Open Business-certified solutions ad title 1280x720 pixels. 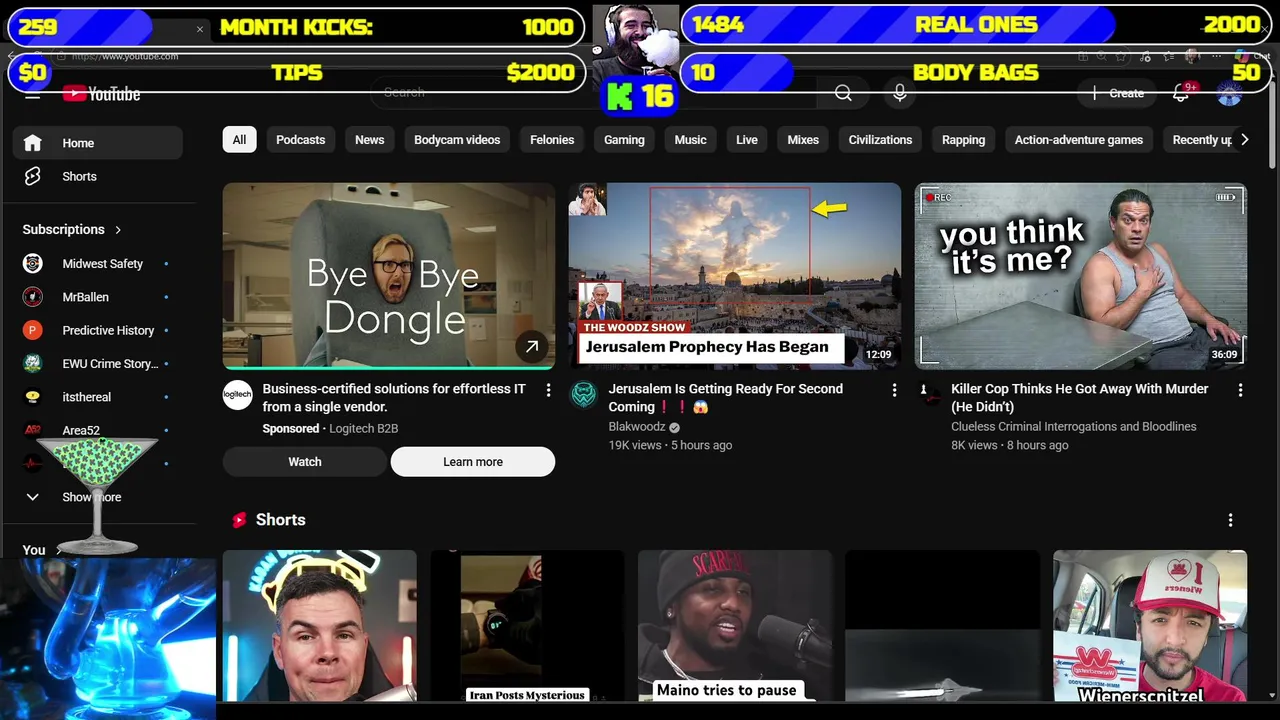394,398
